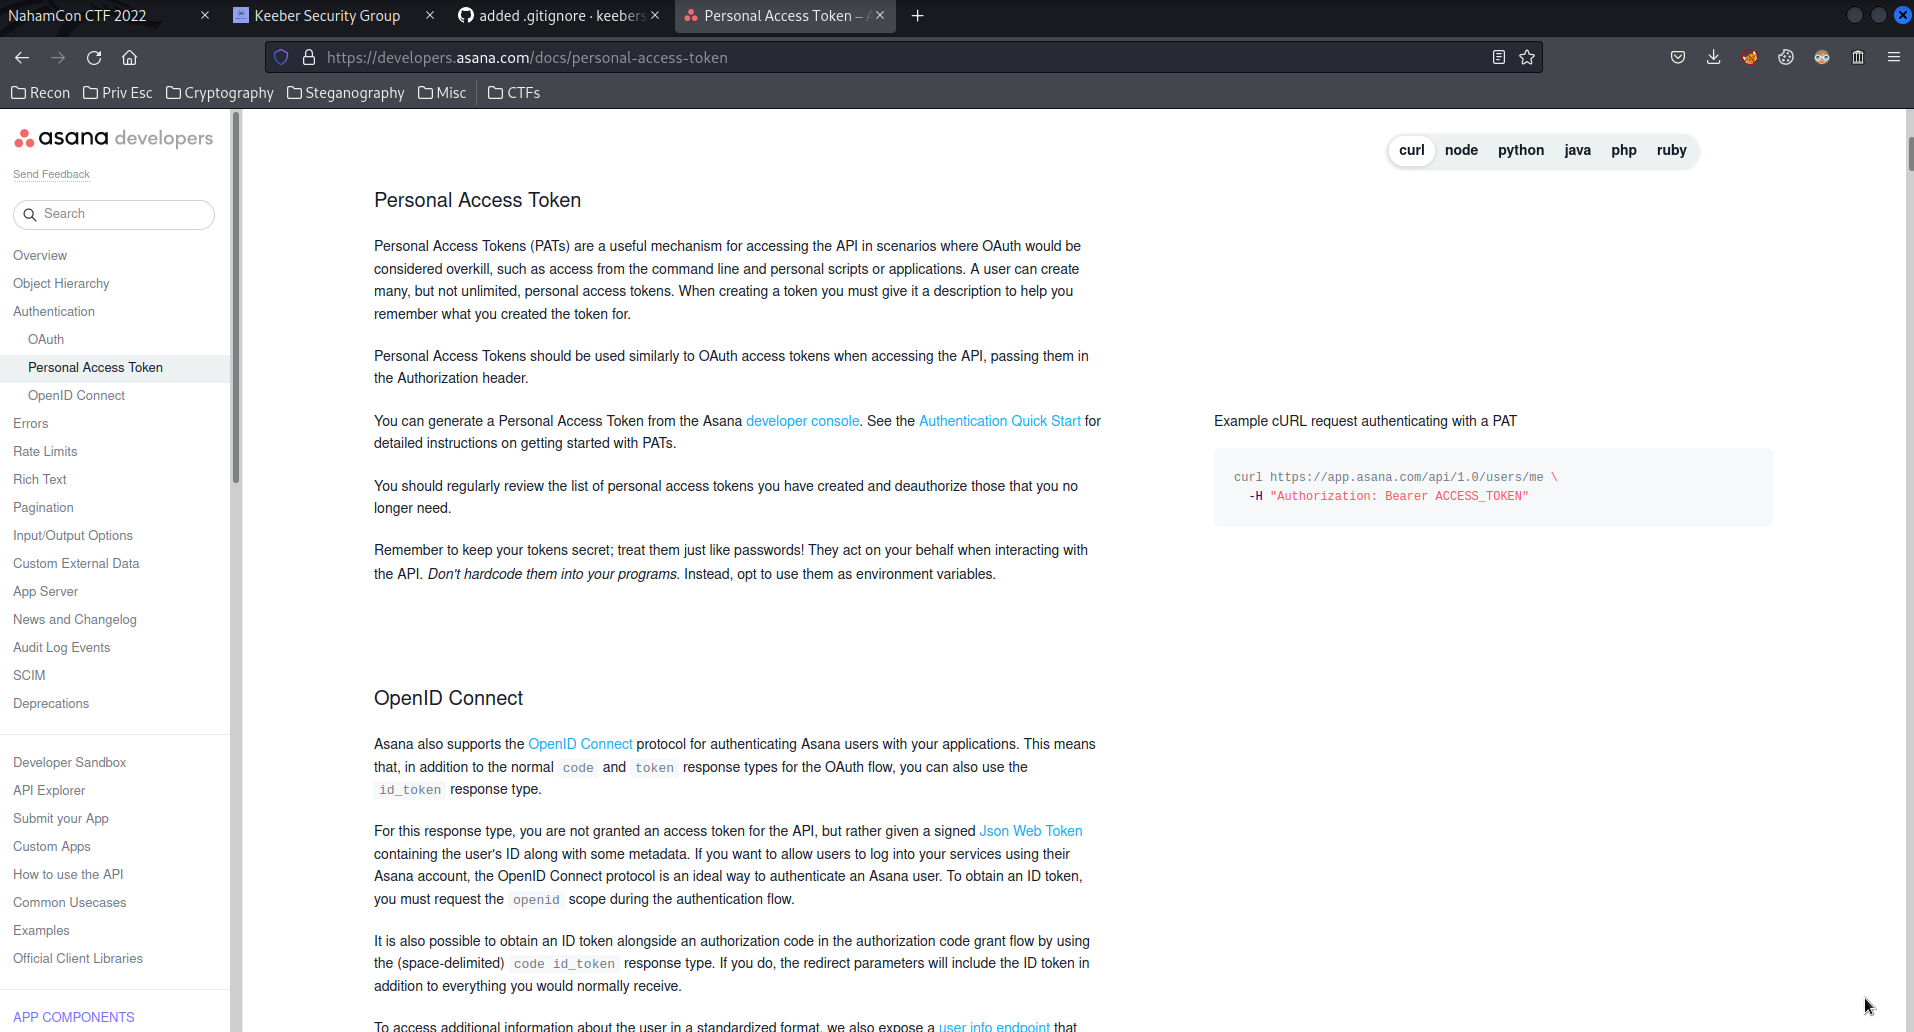1914x1032 pixels.
Task: Reload the current page
Action: 94,57
